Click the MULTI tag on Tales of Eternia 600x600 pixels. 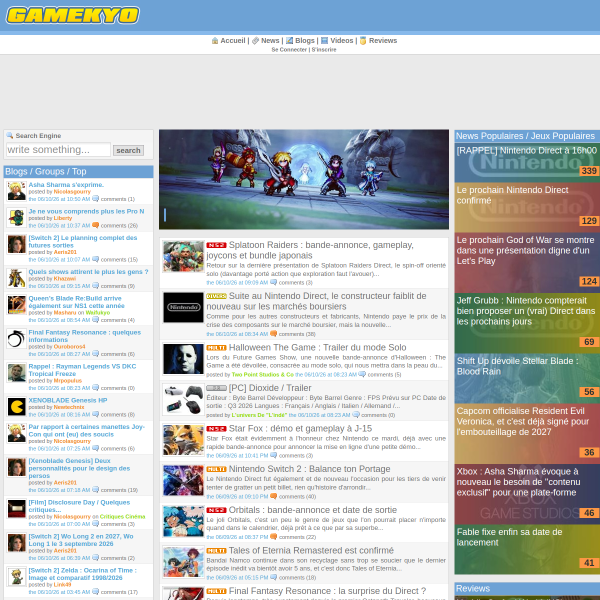(x=216, y=551)
